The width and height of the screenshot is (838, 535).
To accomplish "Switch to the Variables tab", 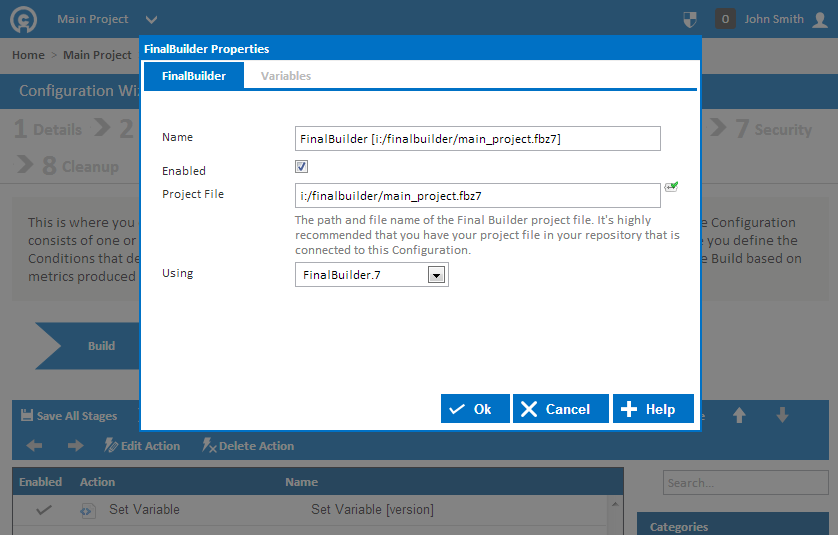I will [286, 76].
